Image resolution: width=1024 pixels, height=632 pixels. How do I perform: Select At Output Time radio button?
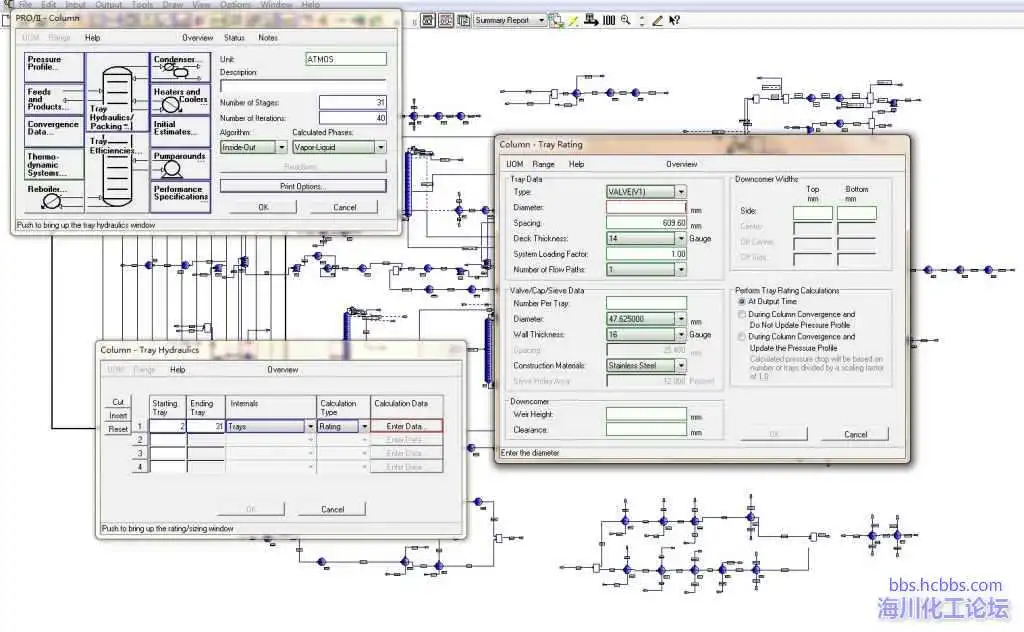point(742,302)
